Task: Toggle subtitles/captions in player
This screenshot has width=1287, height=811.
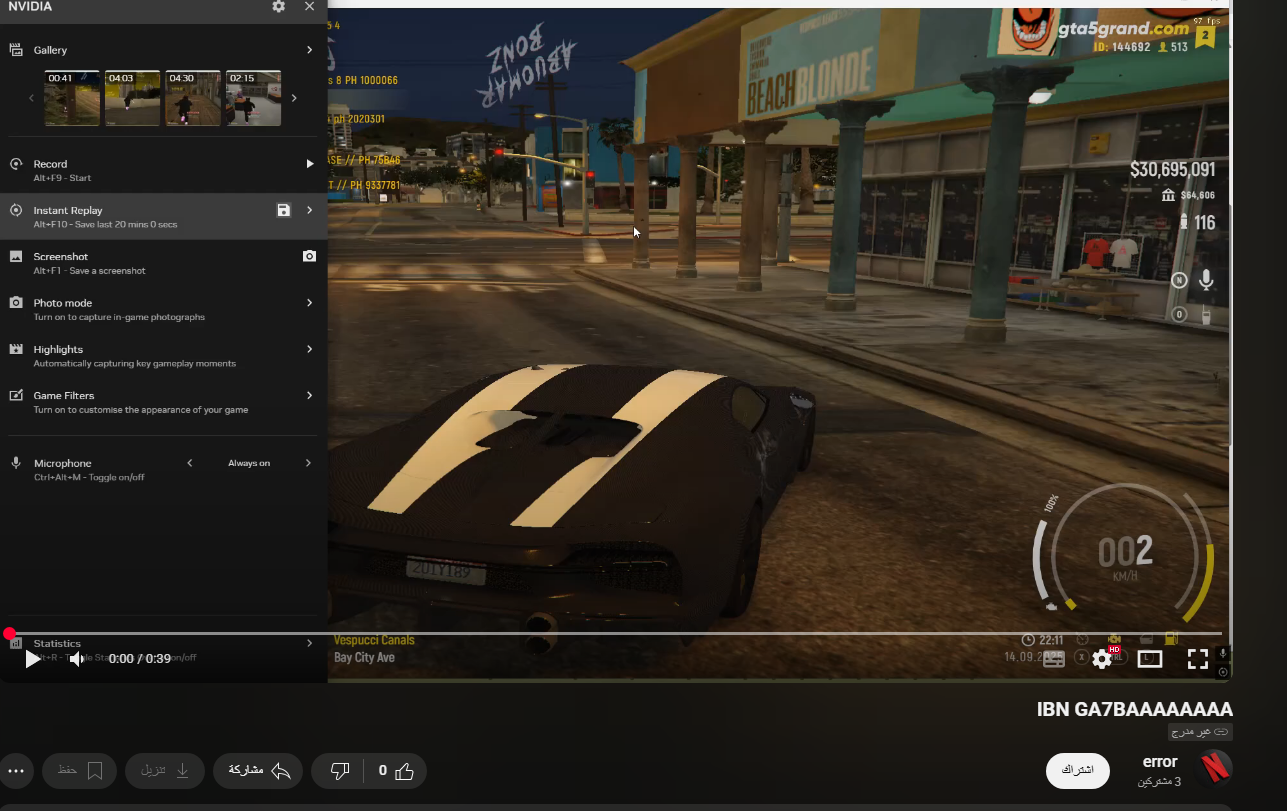Action: click(1054, 659)
